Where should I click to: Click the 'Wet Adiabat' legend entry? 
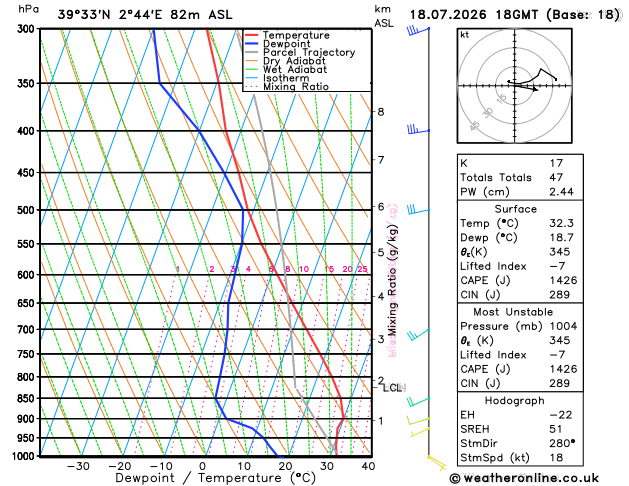[286, 69]
